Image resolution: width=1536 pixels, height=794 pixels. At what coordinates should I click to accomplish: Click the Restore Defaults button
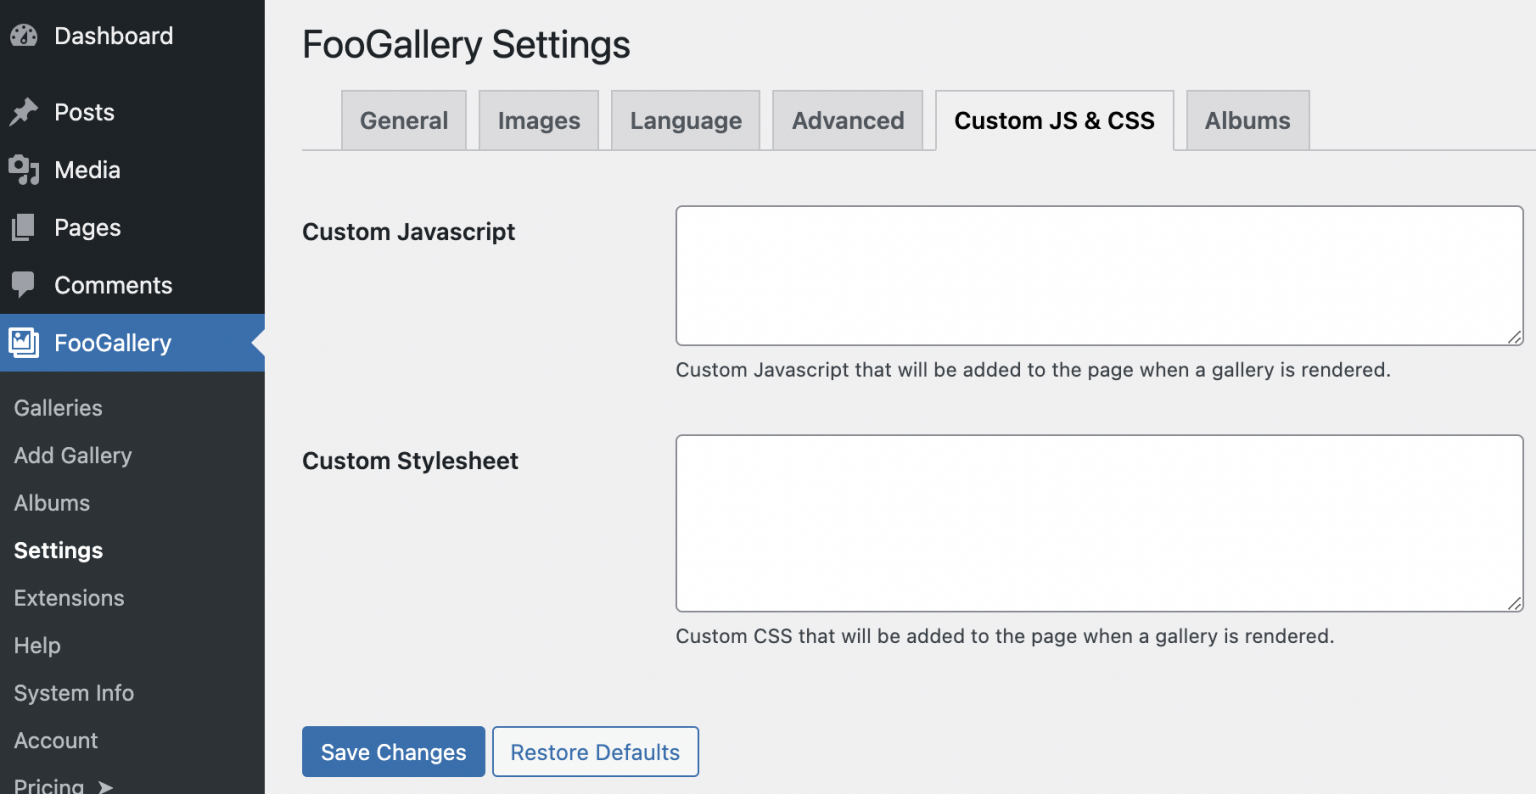coord(595,752)
